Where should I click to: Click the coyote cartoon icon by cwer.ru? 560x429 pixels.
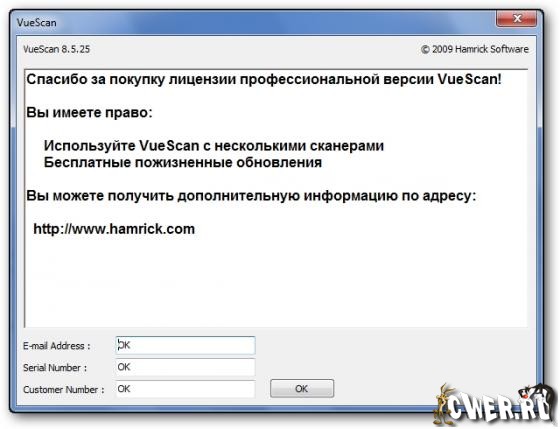coord(442,404)
